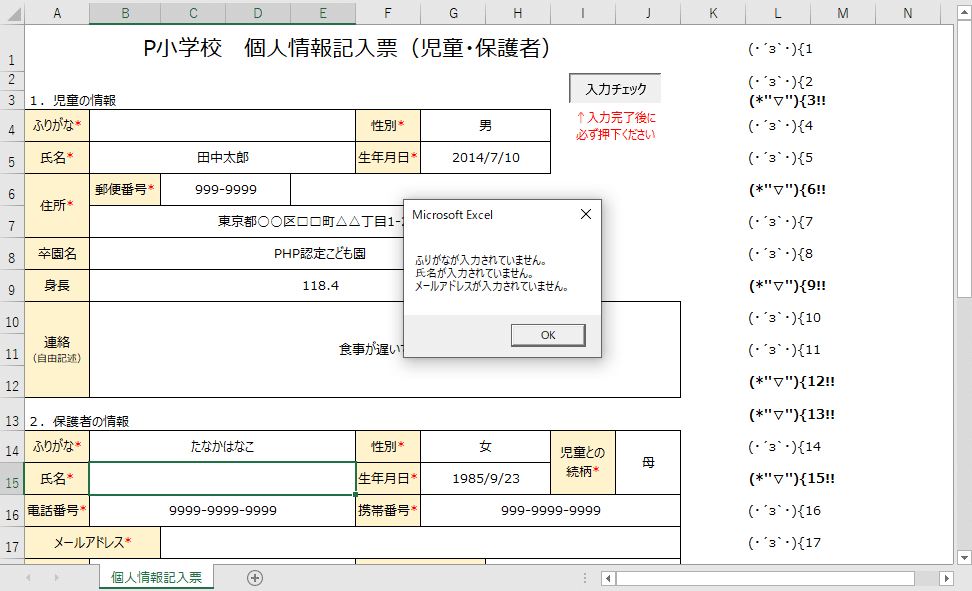Screen dimensions: 972x591
Task: Click the empty guardian 氏名 cell
Action: coord(222,479)
